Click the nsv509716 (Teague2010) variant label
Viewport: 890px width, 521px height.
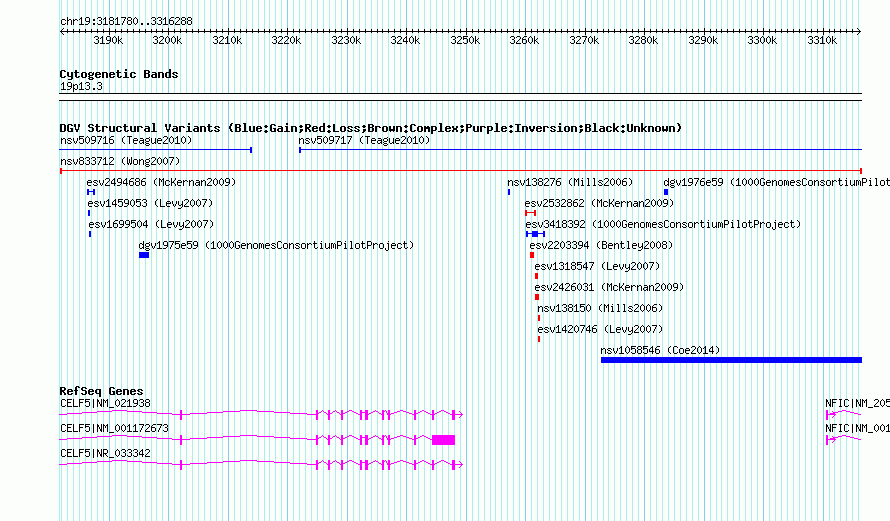click(x=126, y=140)
